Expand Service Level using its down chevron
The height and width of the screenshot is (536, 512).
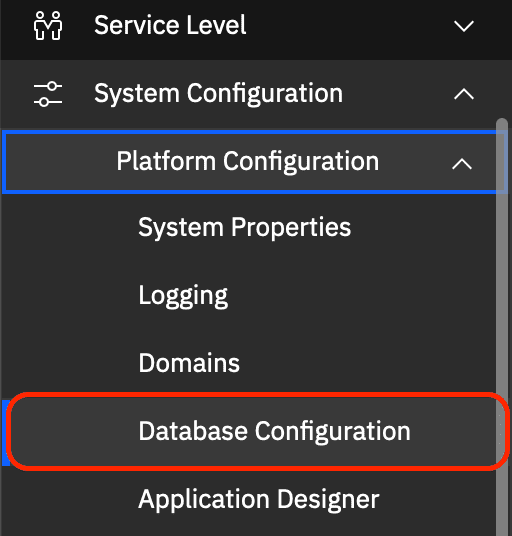[463, 26]
